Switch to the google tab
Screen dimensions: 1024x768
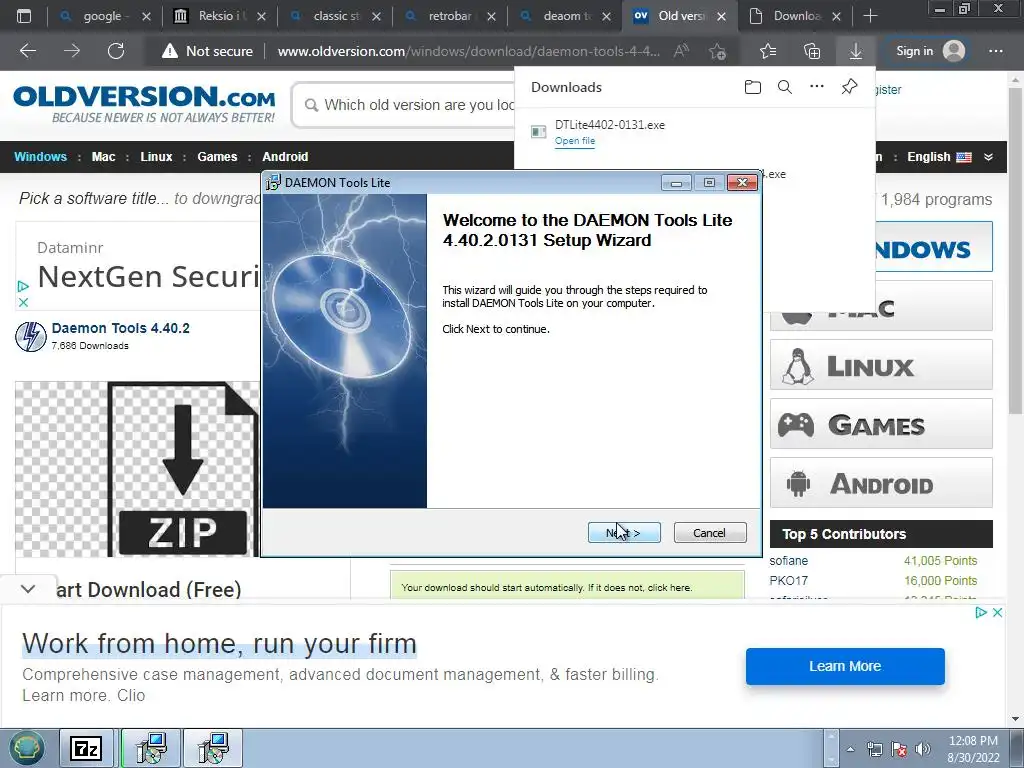pos(103,16)
